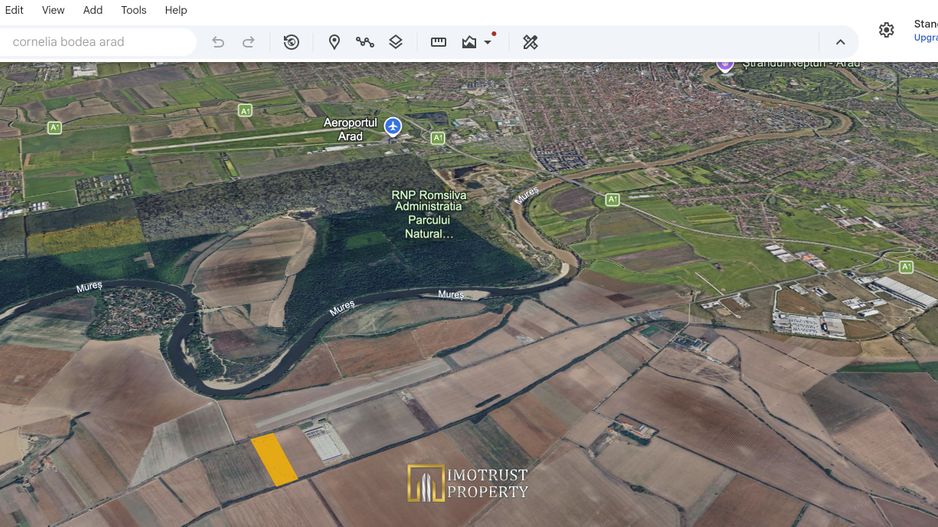Open the dropdown arrow beside image overlay
938x527 pixels.
click(x=488, y=42)
